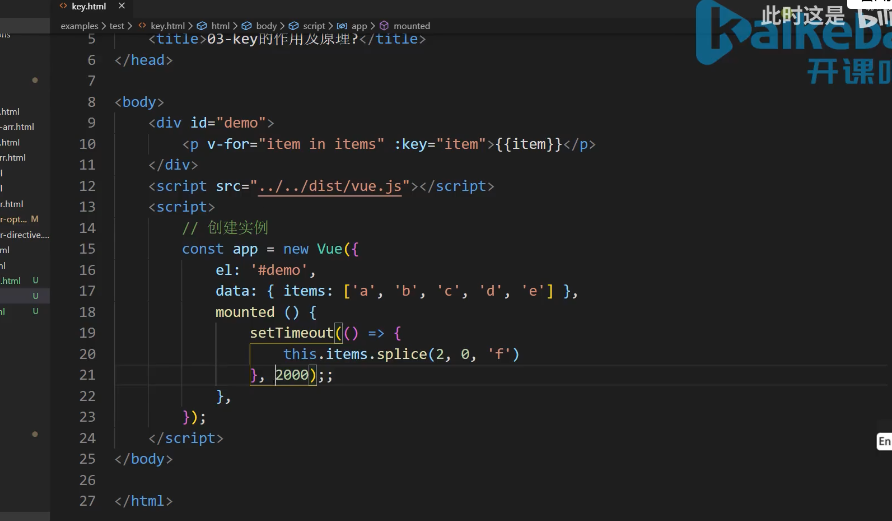Click the closing '</html>' tag
892x521 pixels.
pos(143,501)
